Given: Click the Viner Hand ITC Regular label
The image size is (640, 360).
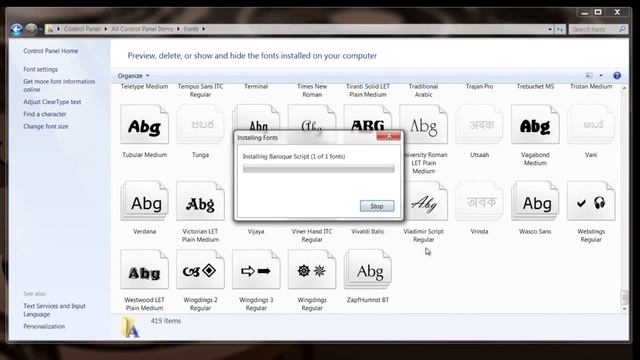Looking at the screenshot, I should (x=312, y=236).
